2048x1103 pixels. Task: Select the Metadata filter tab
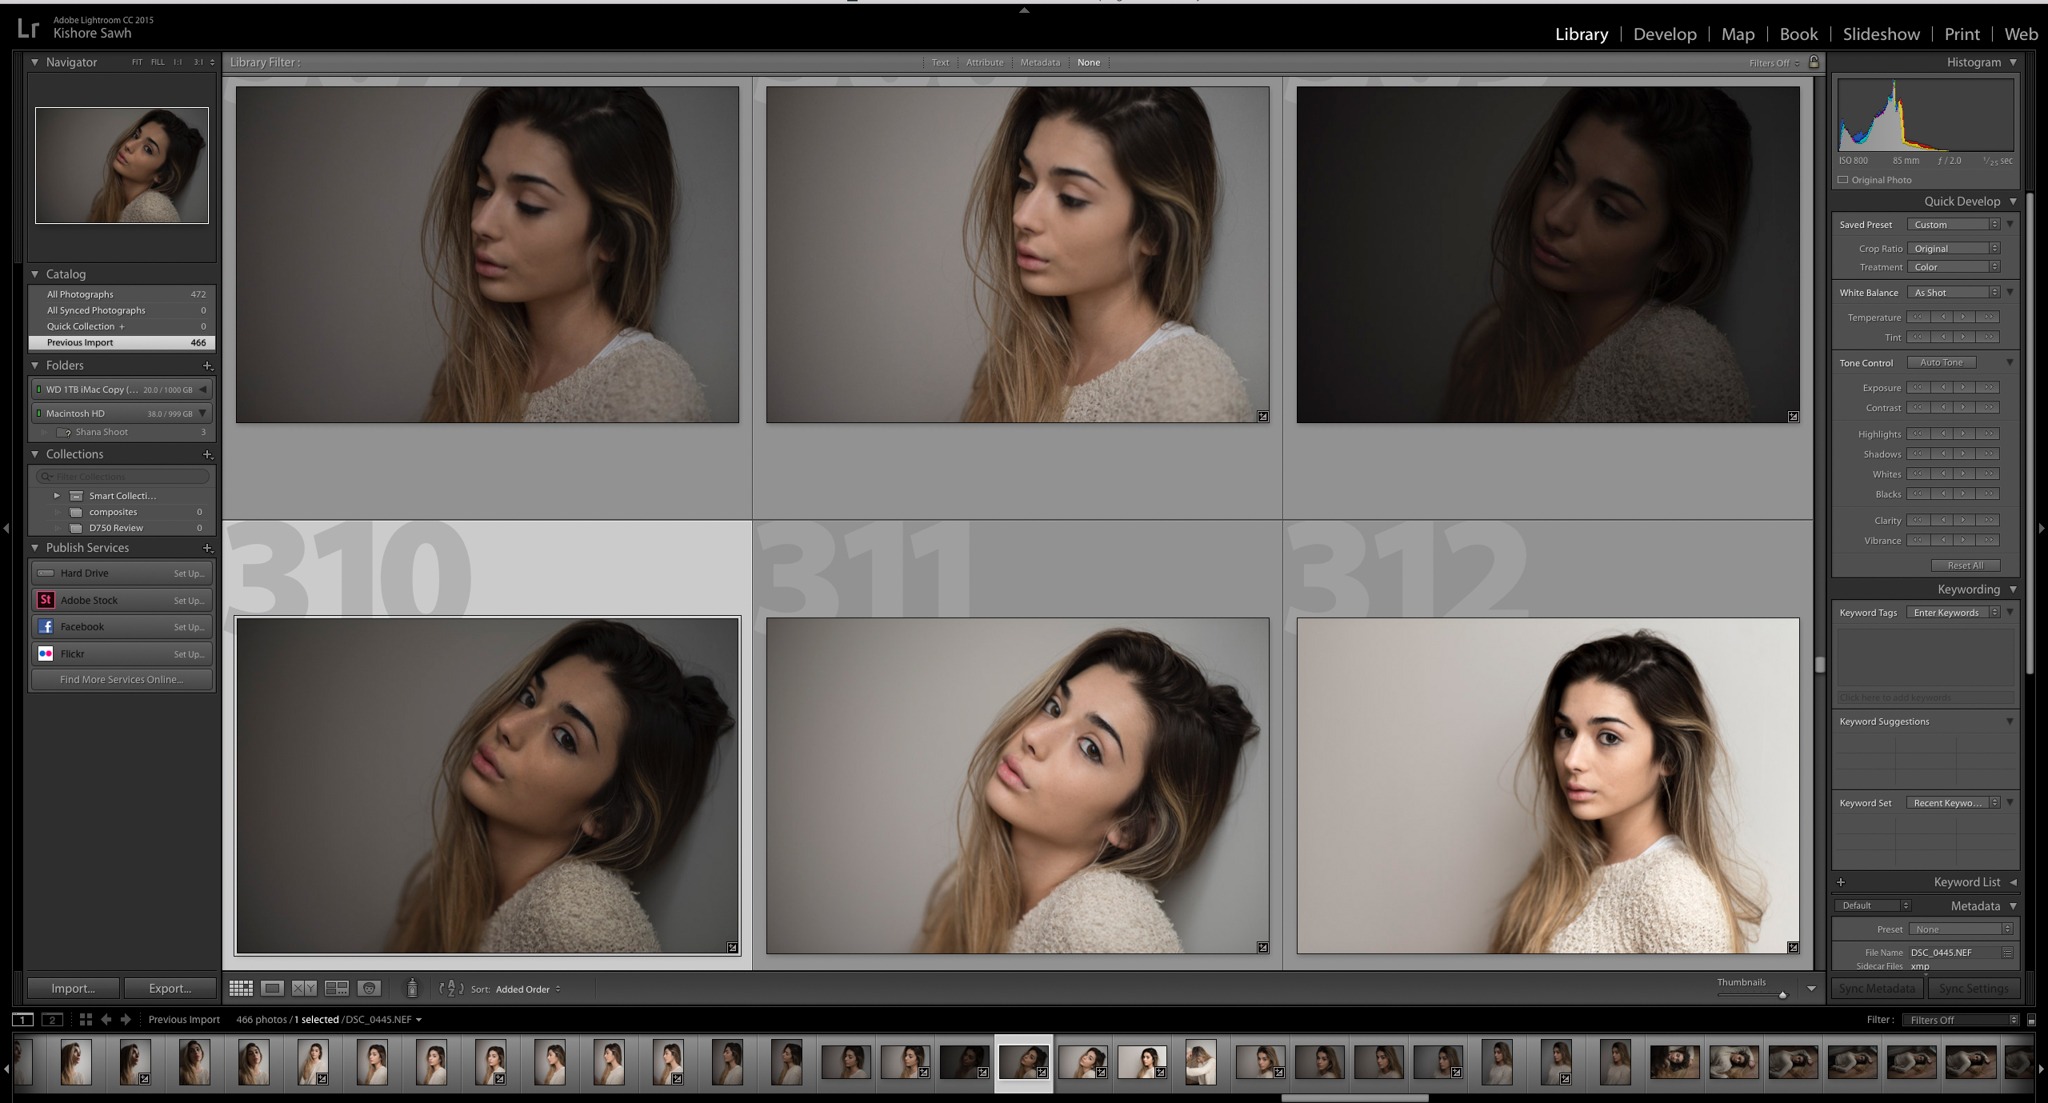pyautogui.click(x=1039, y=62)
